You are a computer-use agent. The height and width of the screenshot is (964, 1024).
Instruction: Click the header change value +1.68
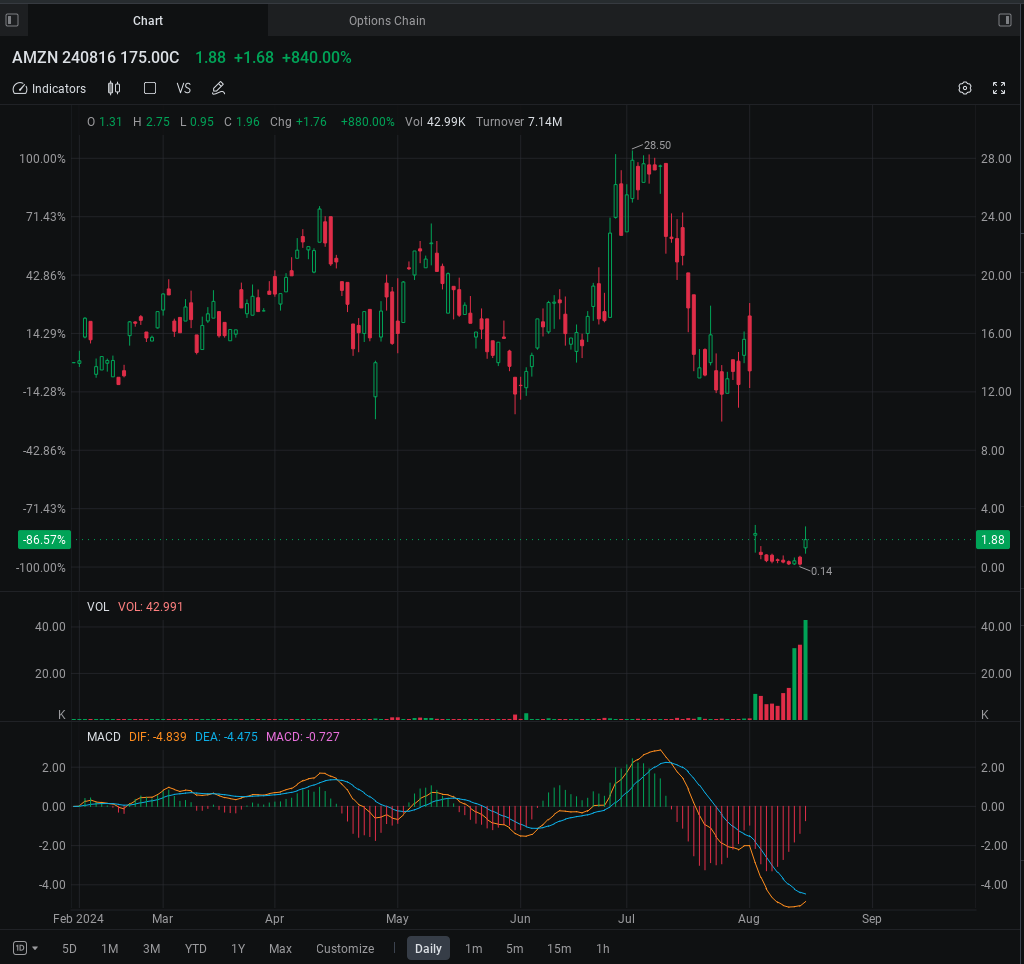(253, 57)
